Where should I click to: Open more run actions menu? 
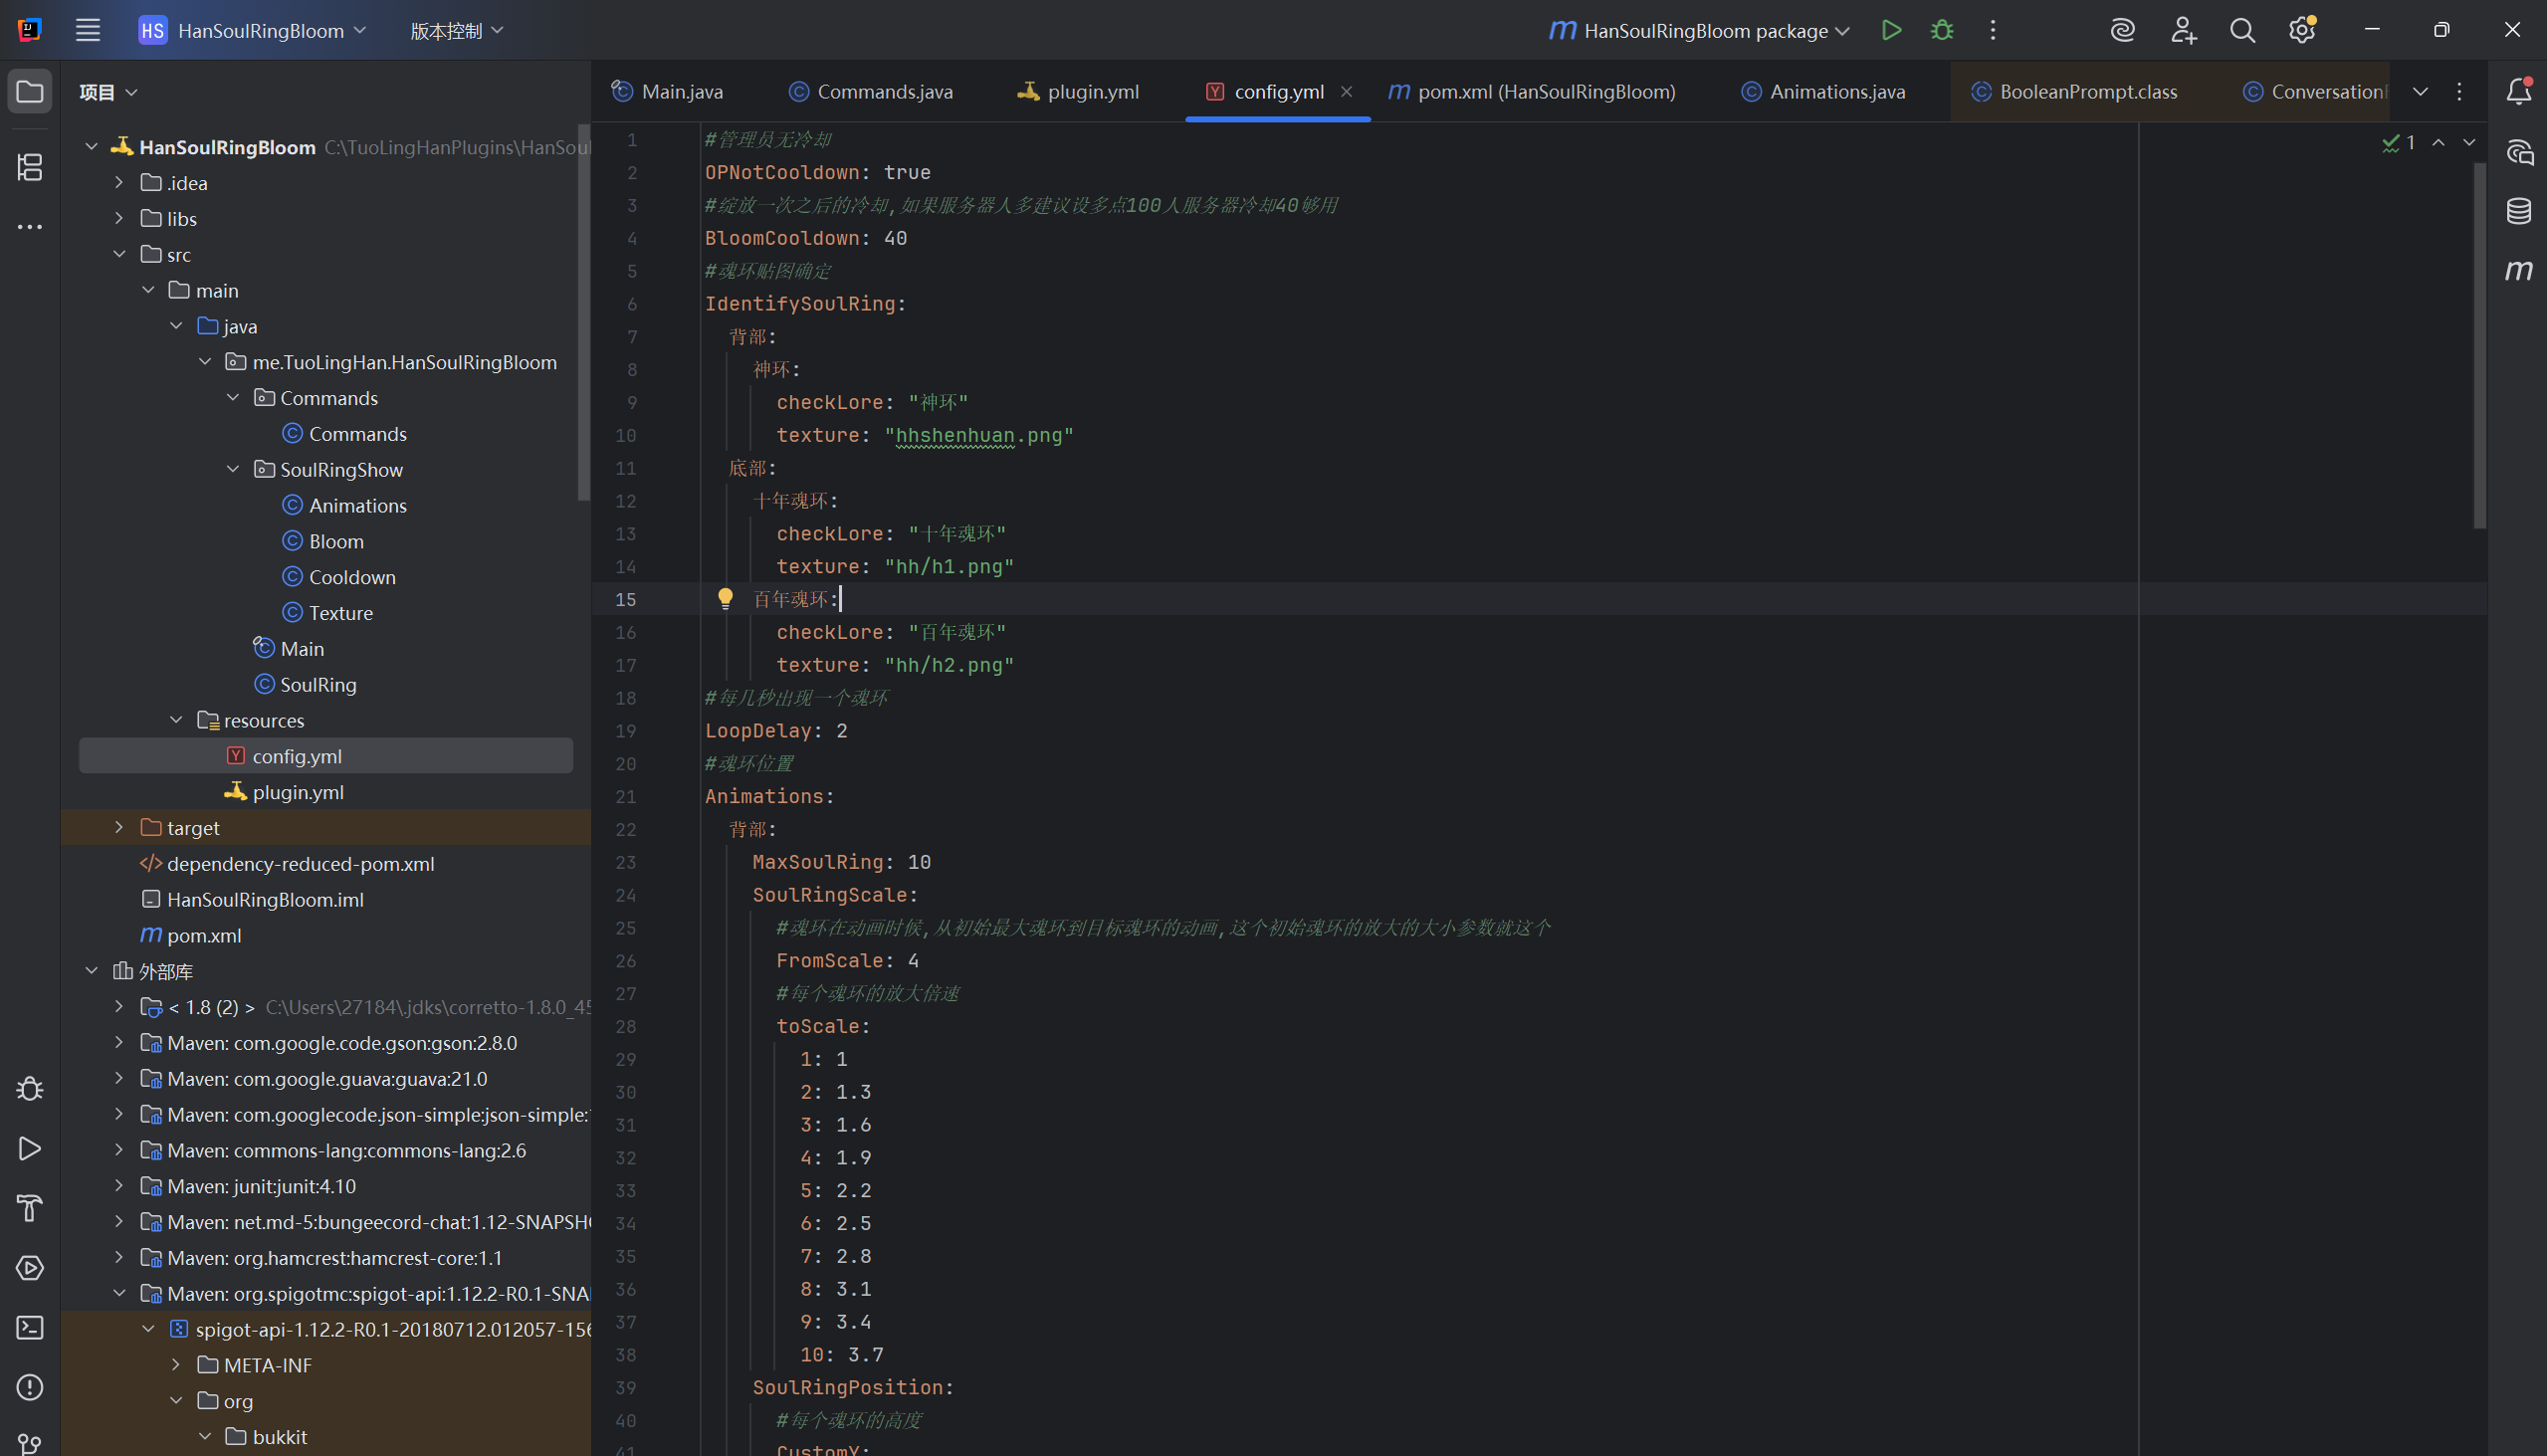1993,30
